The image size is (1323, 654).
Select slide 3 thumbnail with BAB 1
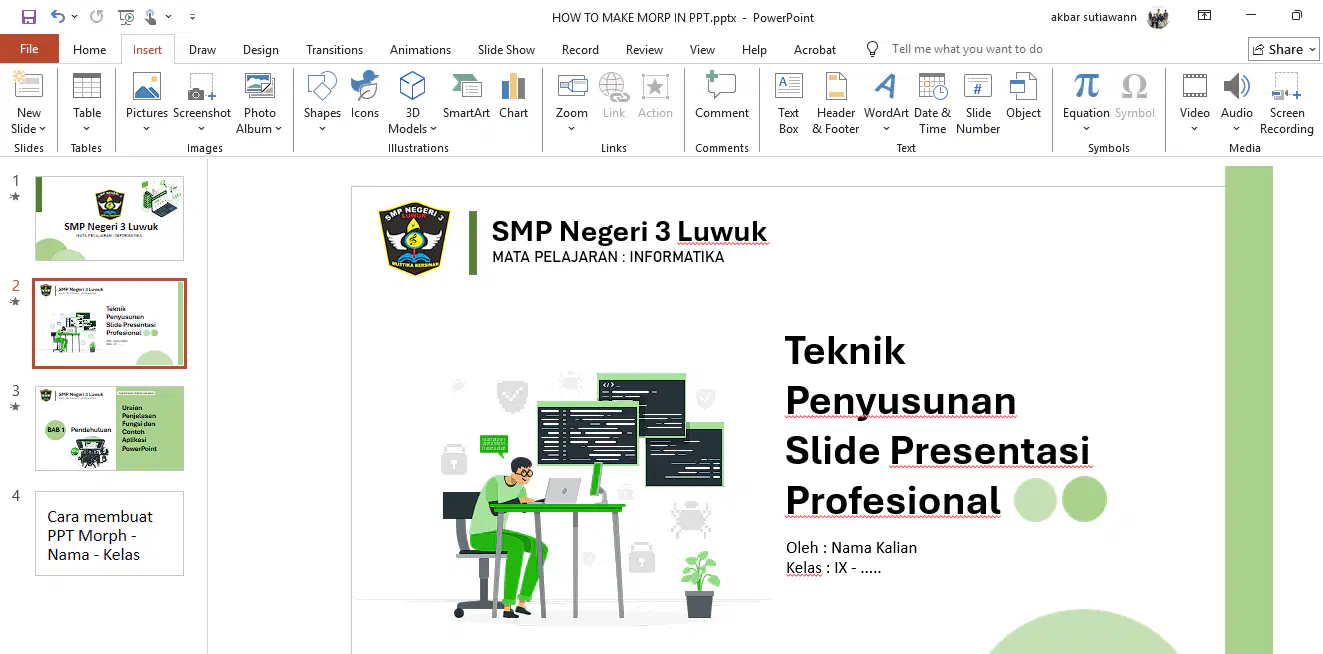109,428
